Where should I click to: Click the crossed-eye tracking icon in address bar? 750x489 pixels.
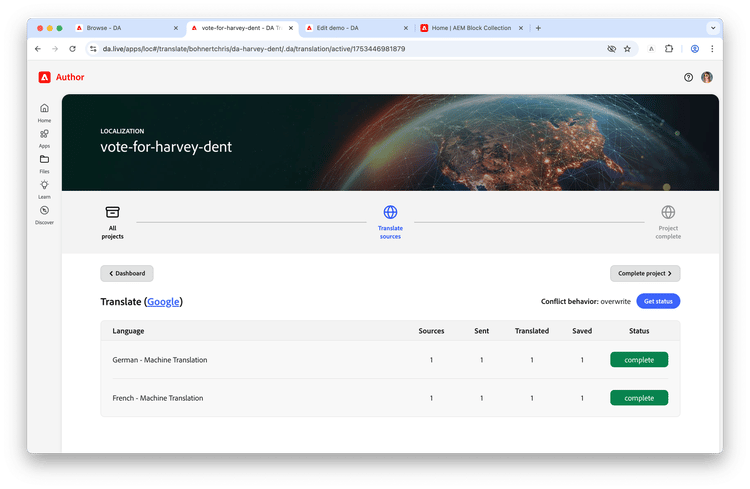(x=611, y=49)
